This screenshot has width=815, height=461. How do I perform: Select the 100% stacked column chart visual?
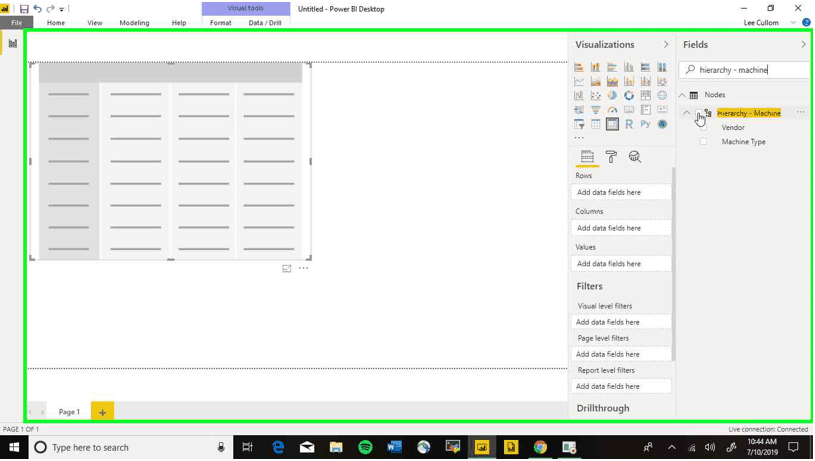coord(662,67)
